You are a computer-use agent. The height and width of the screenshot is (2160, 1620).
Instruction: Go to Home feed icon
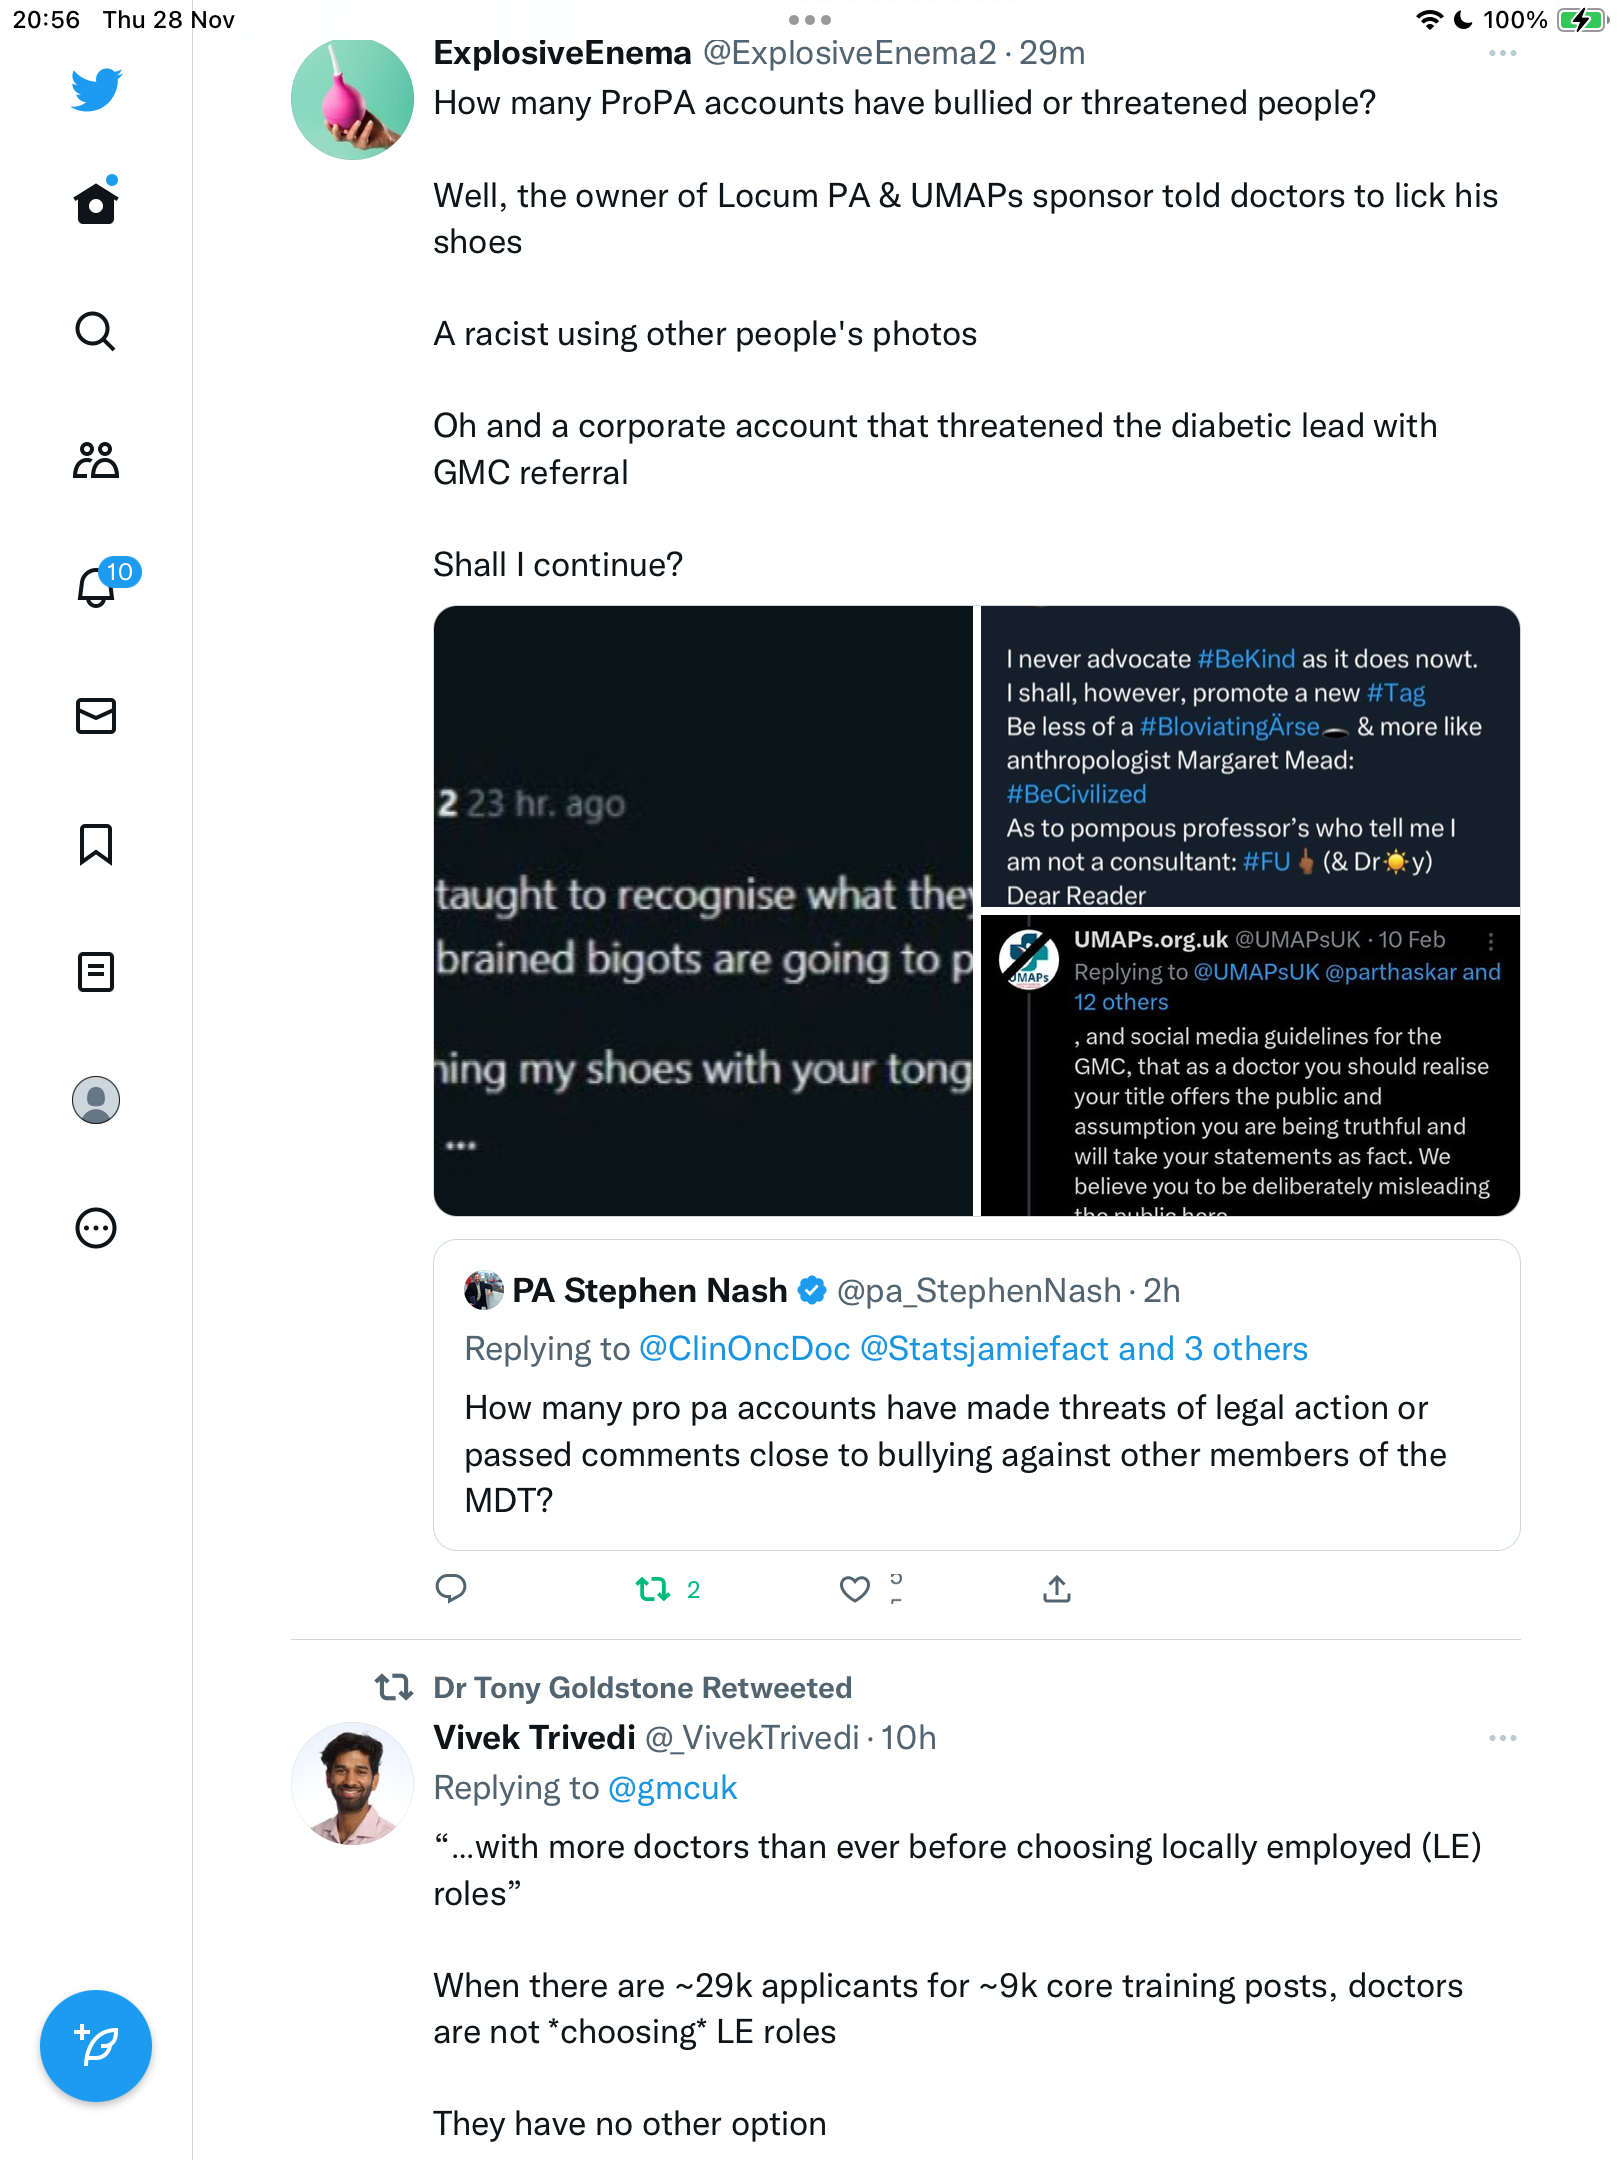[x=96, y=201]
